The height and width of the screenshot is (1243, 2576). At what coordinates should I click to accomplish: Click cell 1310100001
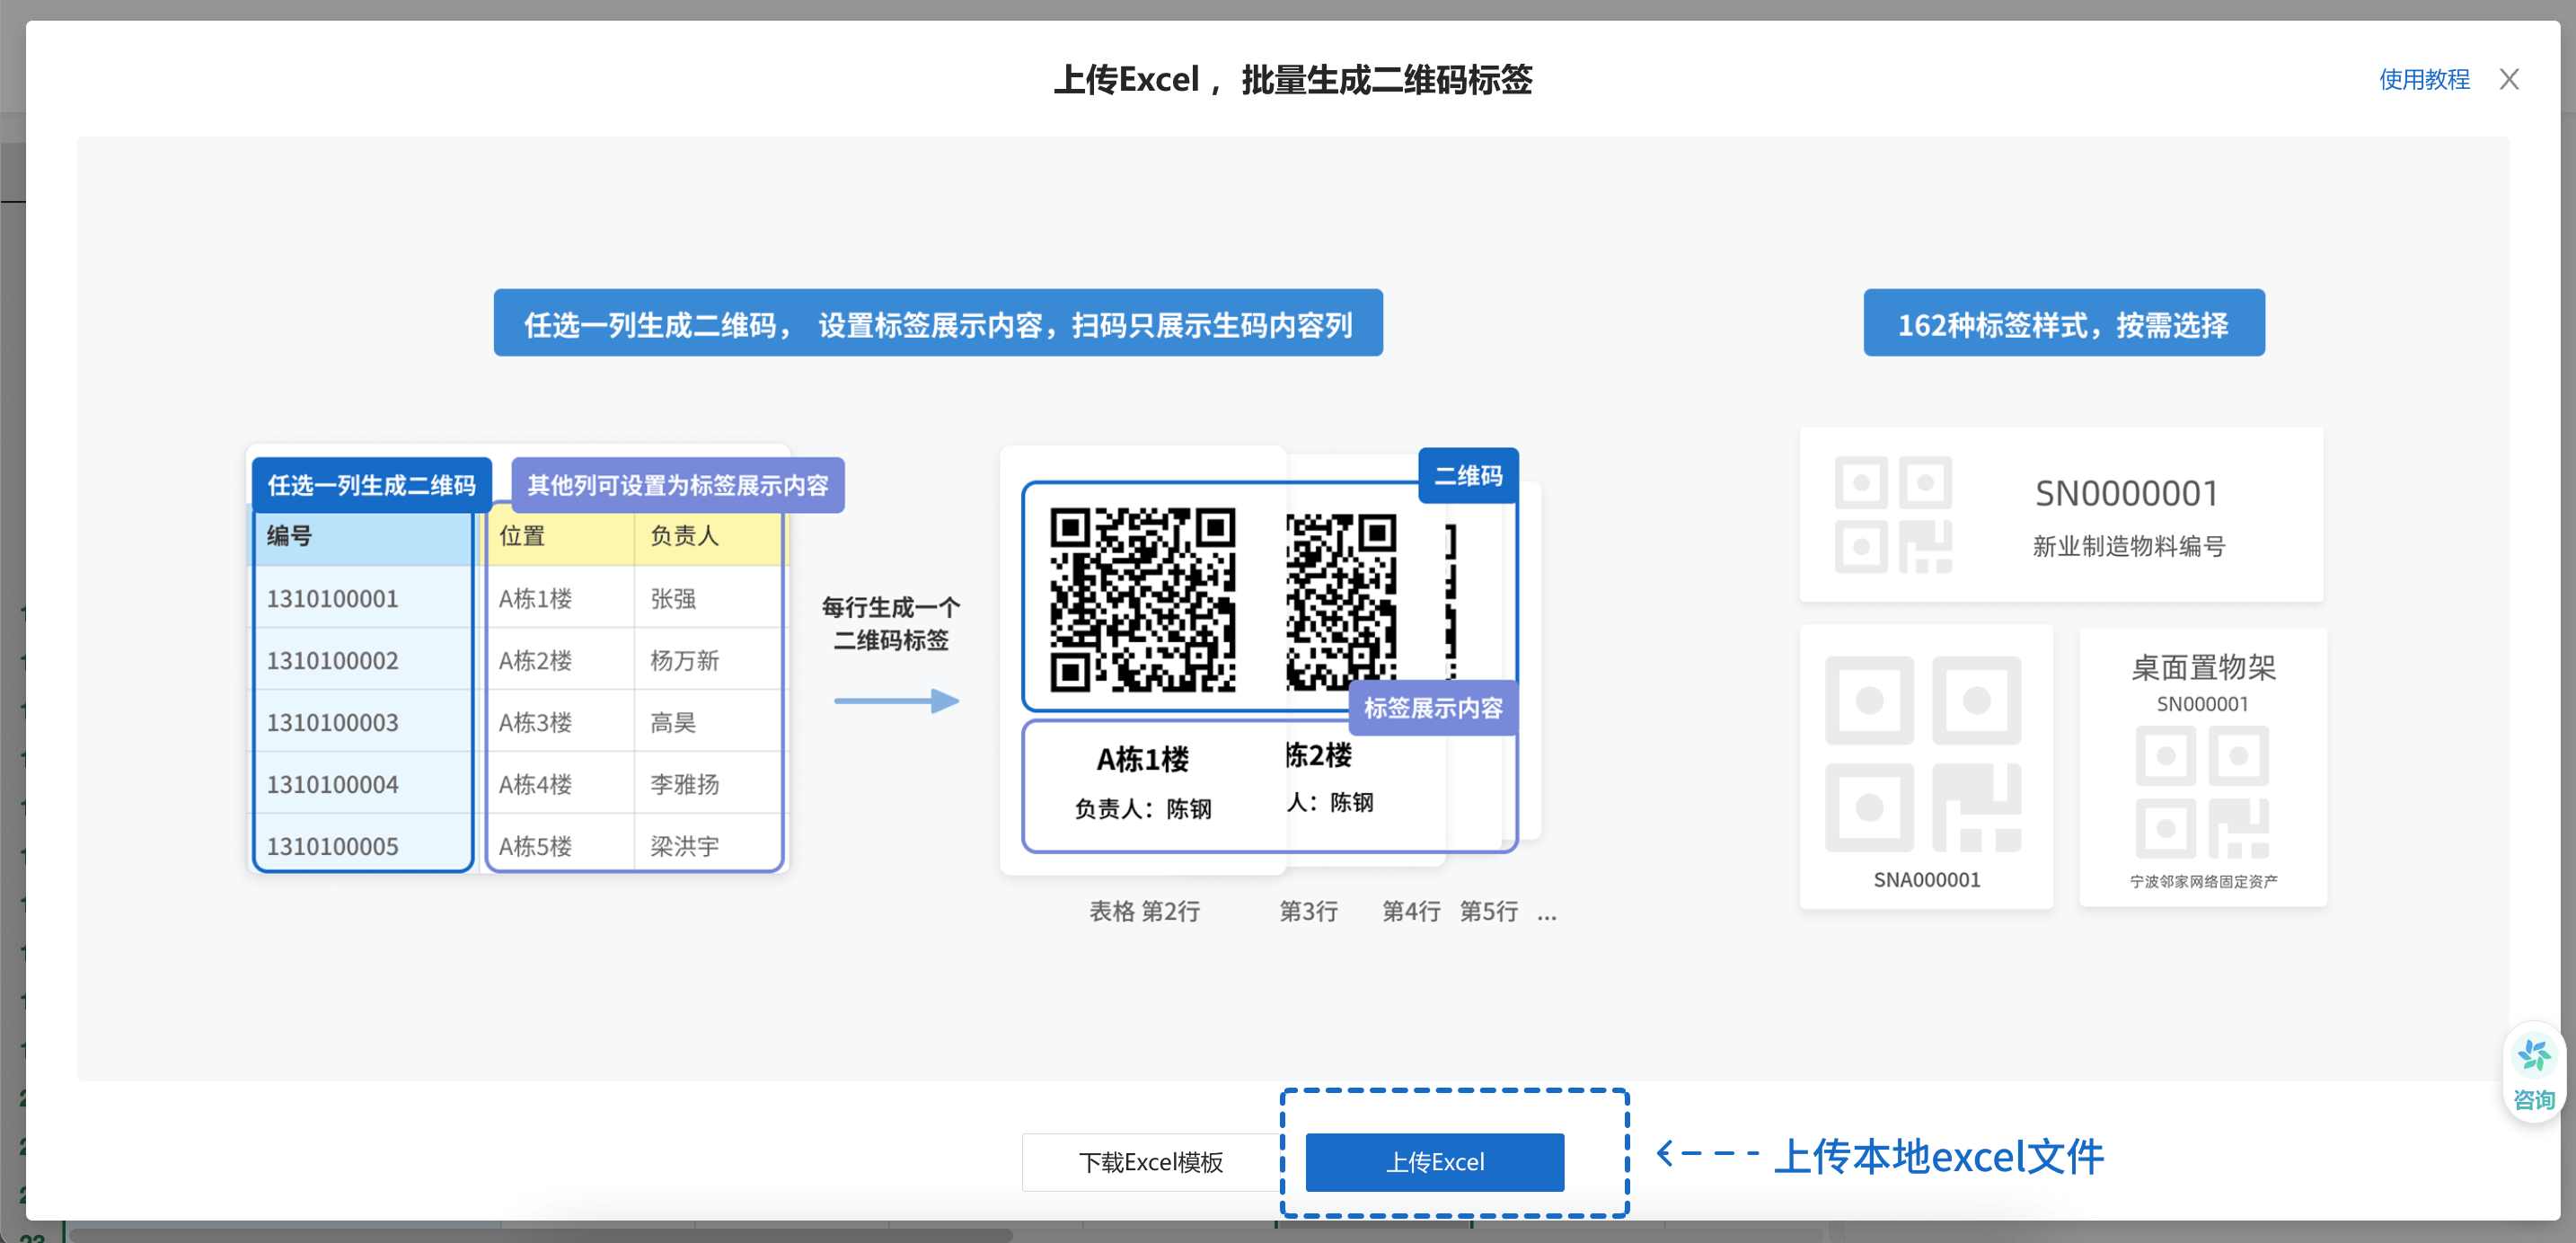pos(362,598)
